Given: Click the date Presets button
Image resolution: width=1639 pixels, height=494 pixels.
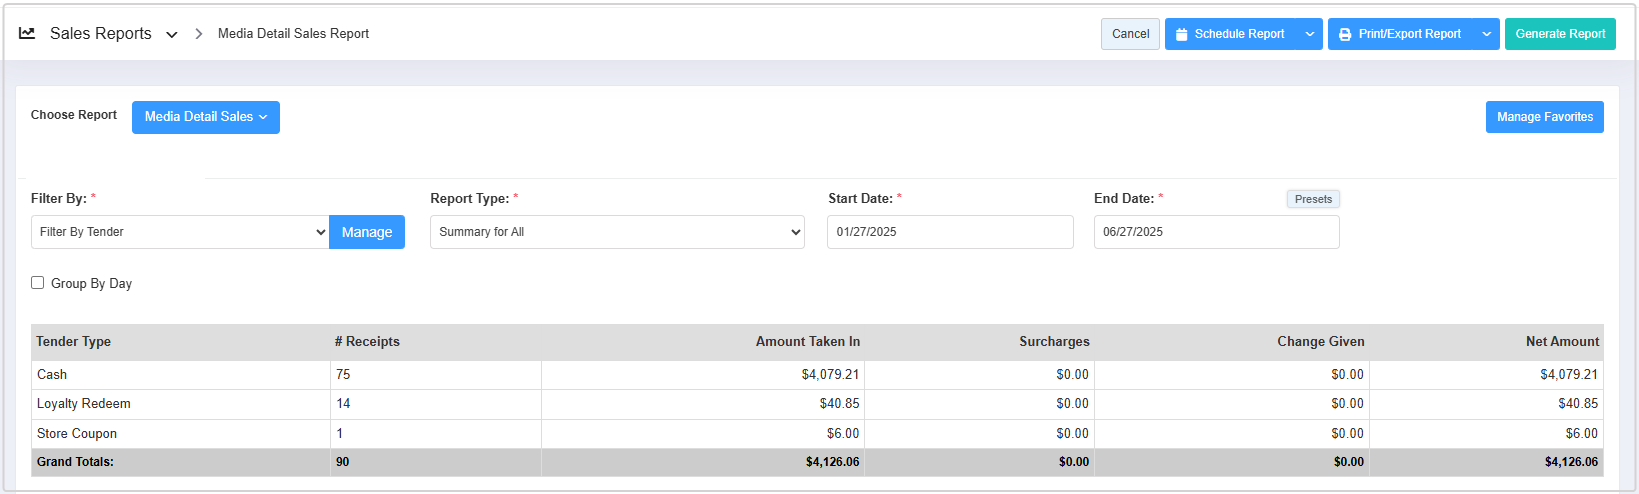Looking at the screenshot, I should (x=1313, y=199).
